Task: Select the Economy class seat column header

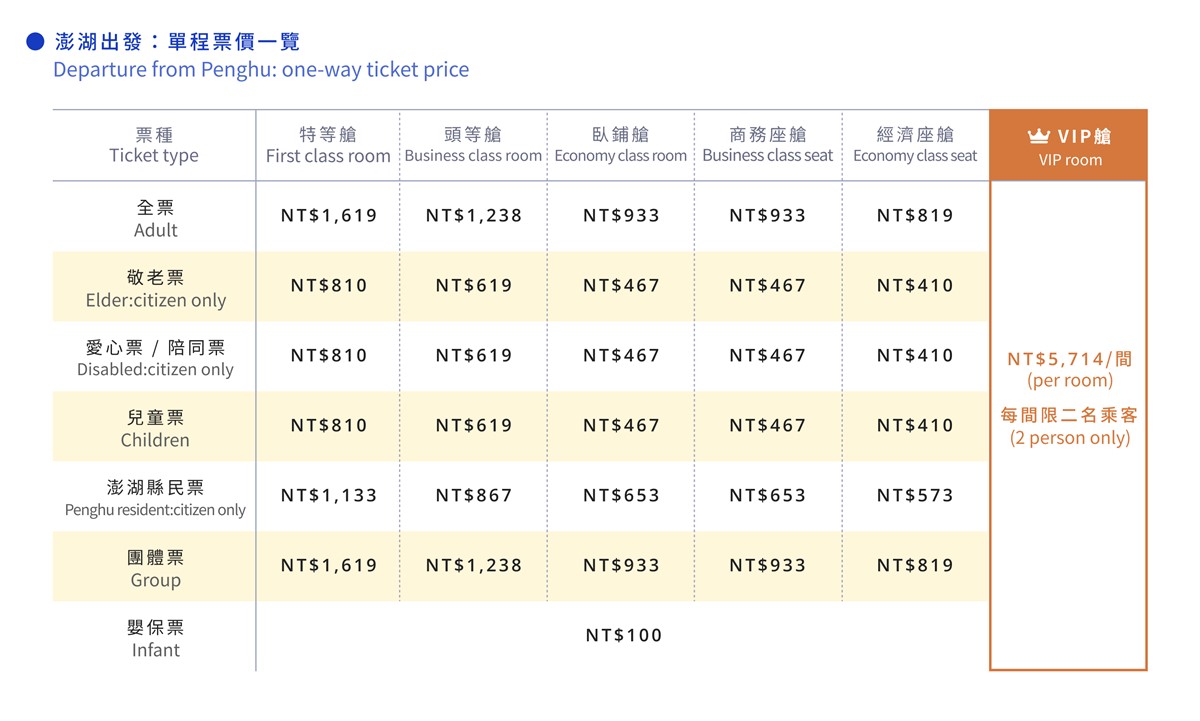Action: click(915, 145)
